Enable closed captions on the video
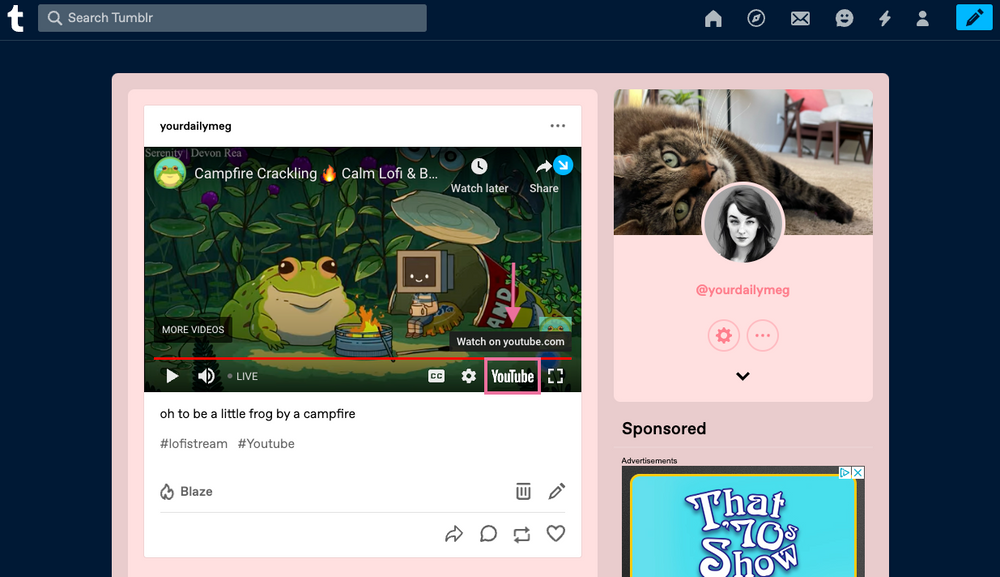The width and height of the screenshot is (1000, 577). pyautogui.click(x=434, y=376)
